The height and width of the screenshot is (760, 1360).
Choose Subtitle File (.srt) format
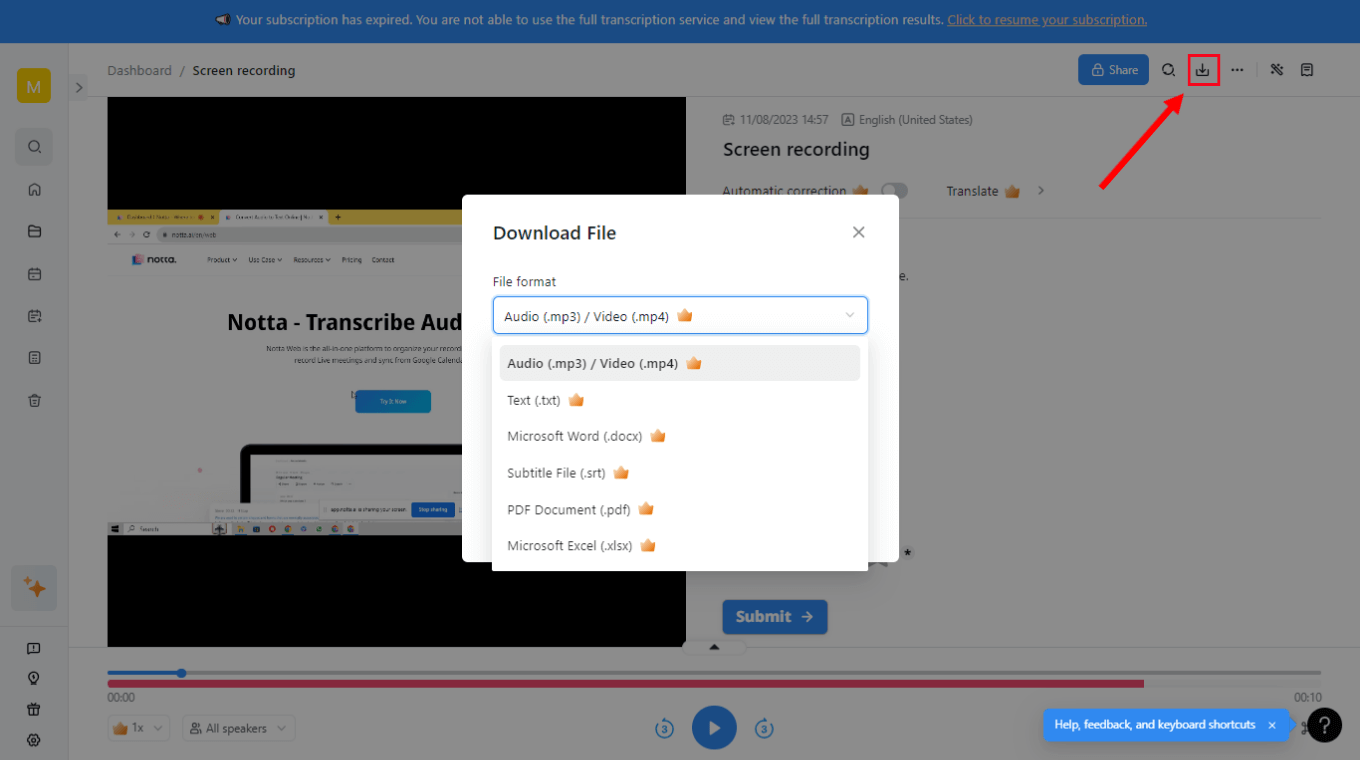[x=680, y=473]
